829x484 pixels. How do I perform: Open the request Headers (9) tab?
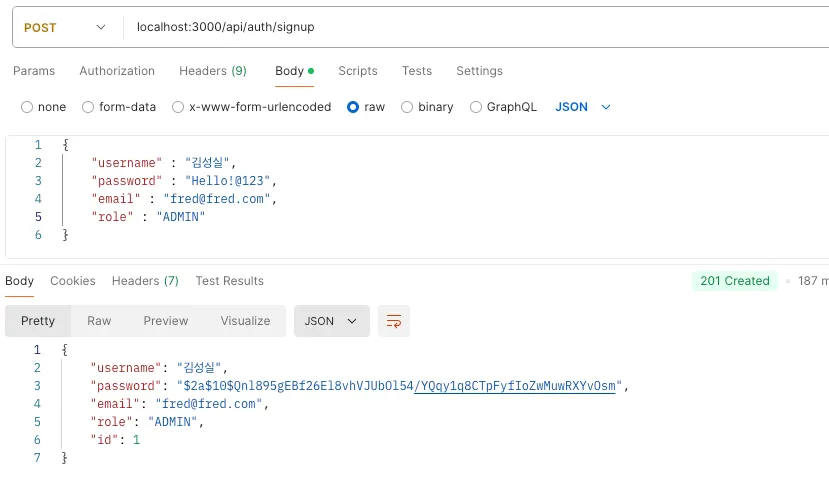coord(213,71)
